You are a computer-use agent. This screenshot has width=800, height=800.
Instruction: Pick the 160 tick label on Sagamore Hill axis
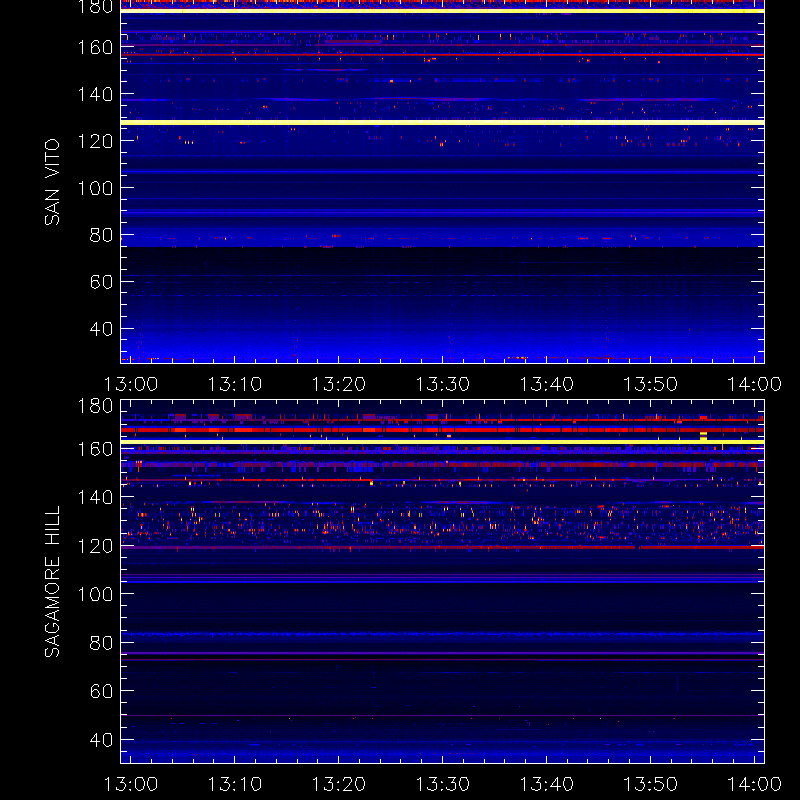[95, 449]
